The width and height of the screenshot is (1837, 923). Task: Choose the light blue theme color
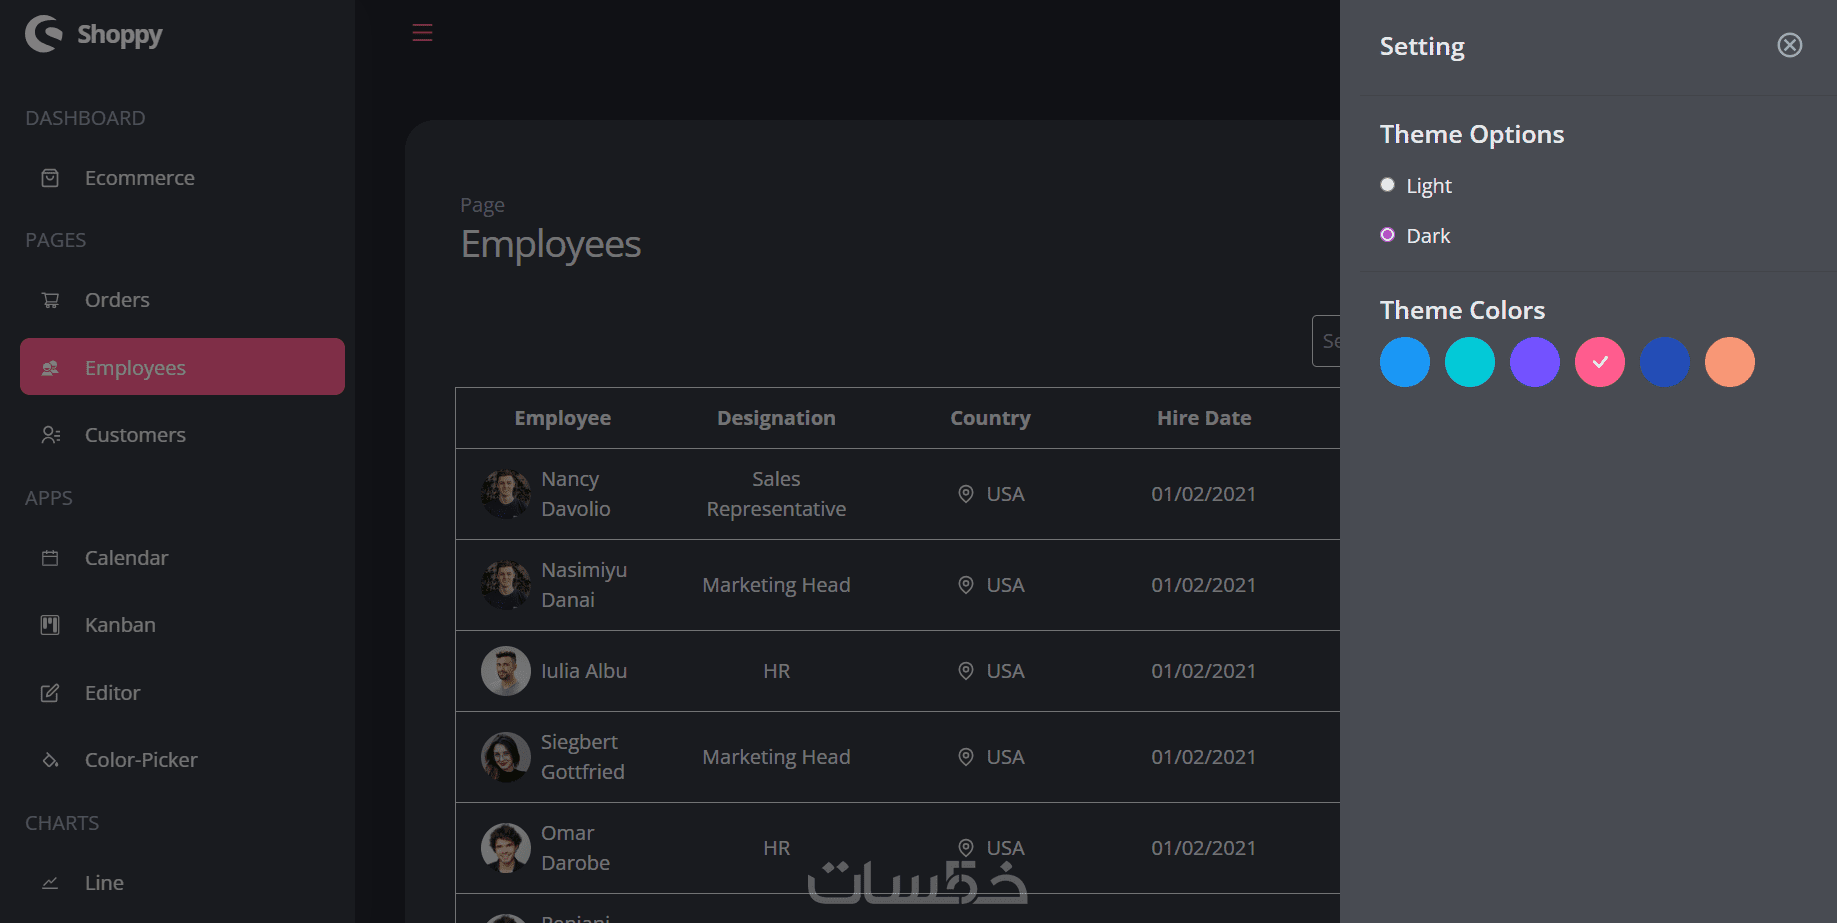tap(1404, 362)
